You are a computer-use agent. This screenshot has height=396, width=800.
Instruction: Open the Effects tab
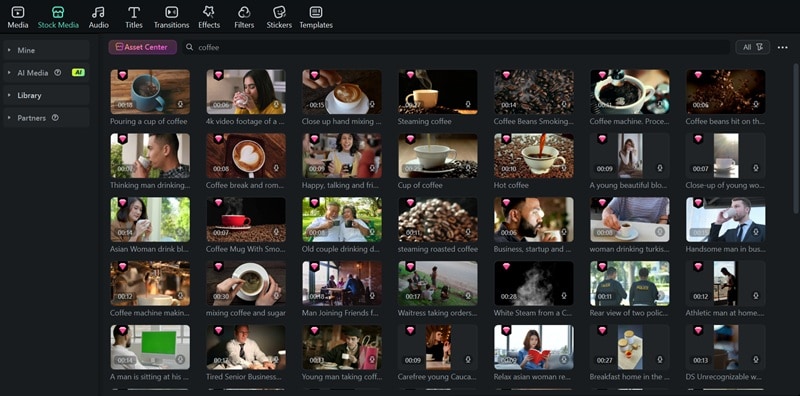click(209, 17)
